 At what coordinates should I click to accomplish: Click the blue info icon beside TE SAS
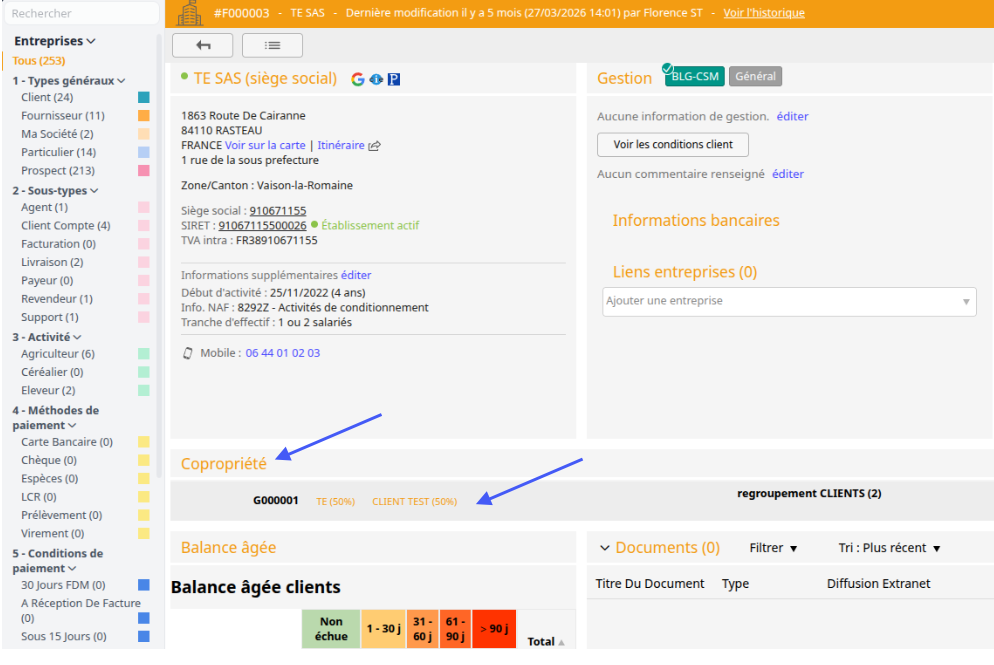[x=376, y=79]
